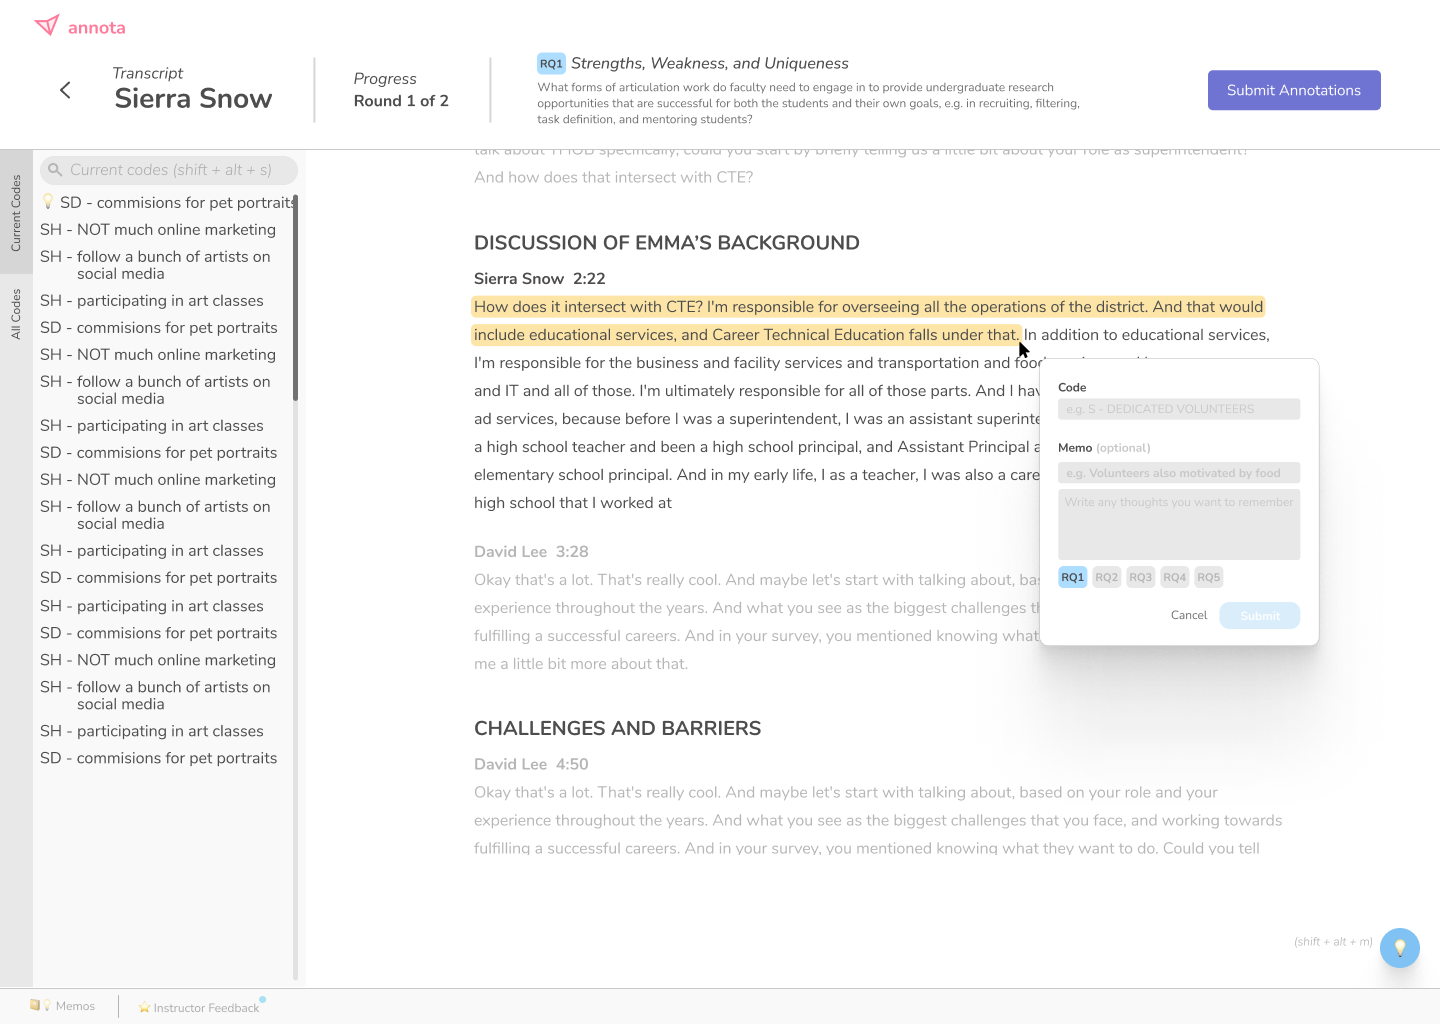
Task: Toggle the RQ2 tag in the popup
Action: point(1106,577)
